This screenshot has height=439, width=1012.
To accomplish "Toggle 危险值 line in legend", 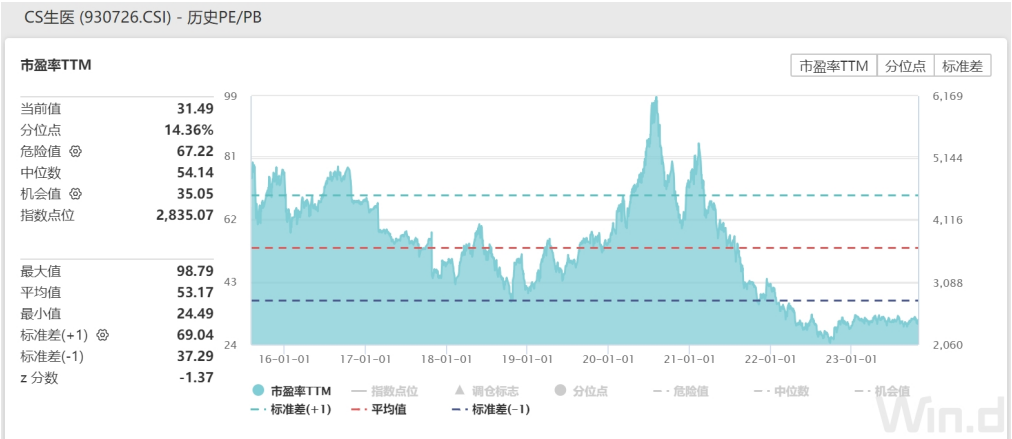I will 680,391.
